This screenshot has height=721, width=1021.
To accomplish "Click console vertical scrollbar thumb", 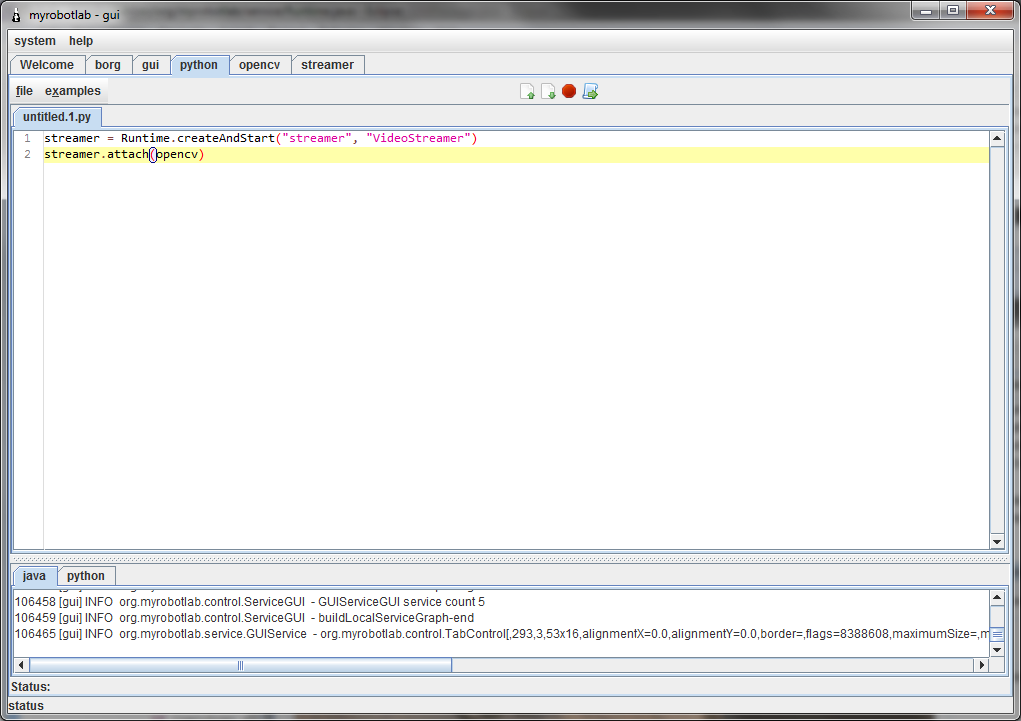I will click(x=997, y=634).
